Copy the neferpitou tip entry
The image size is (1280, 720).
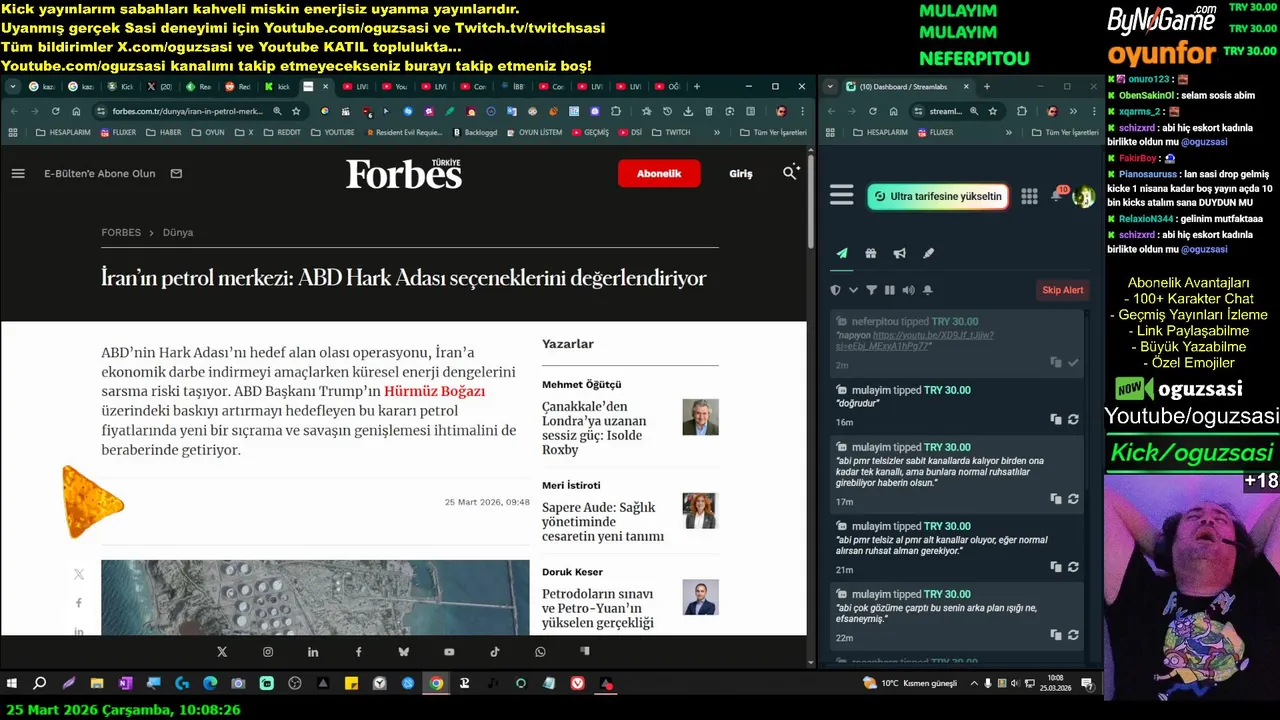(1056, 363)
